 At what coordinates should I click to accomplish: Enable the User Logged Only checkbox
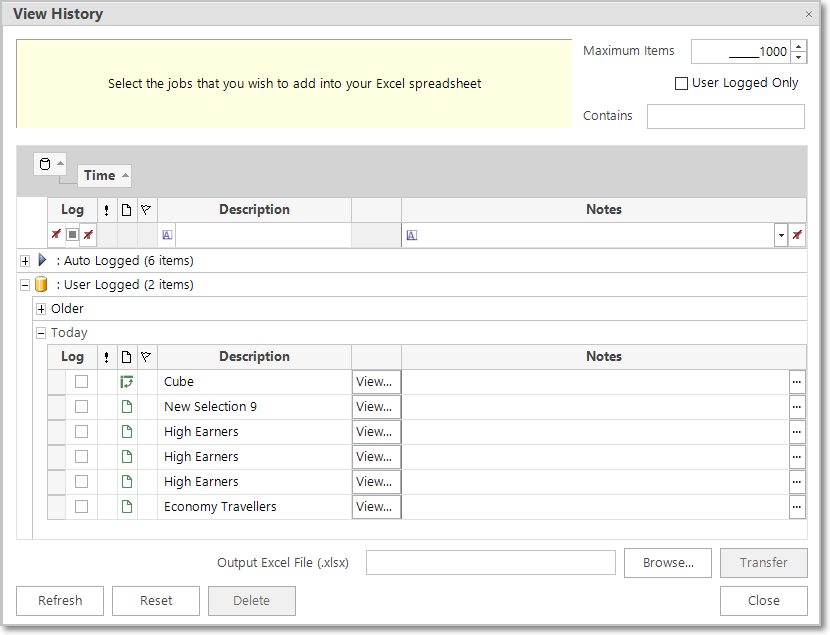point(681,83)
